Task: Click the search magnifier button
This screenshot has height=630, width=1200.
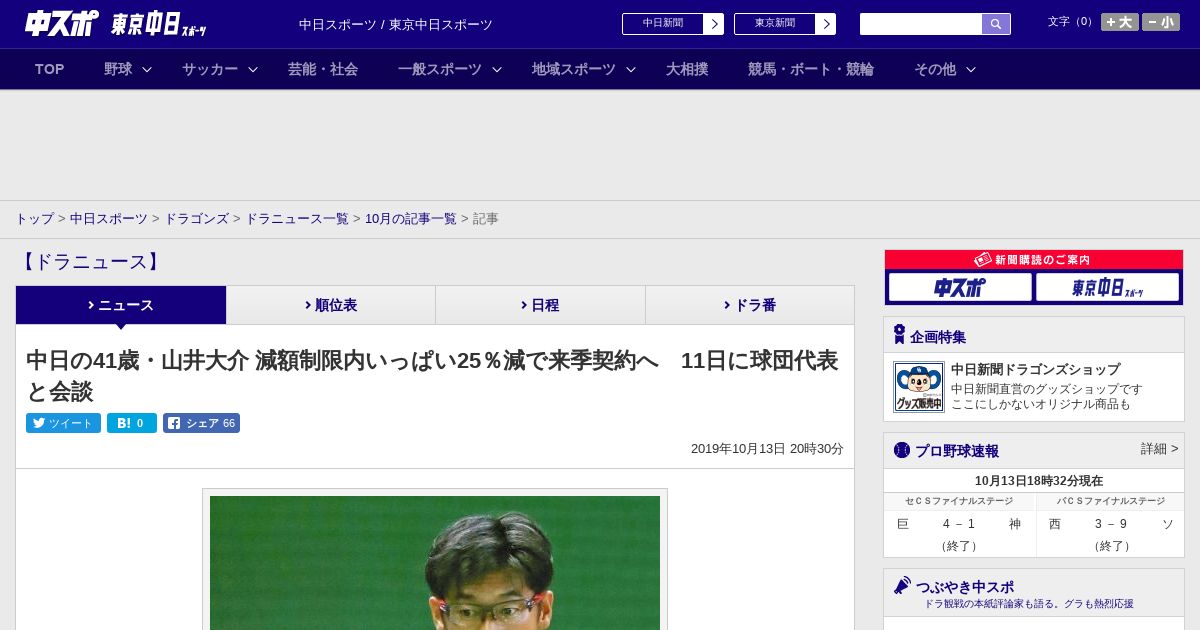Action: click(x=996, y=24)
